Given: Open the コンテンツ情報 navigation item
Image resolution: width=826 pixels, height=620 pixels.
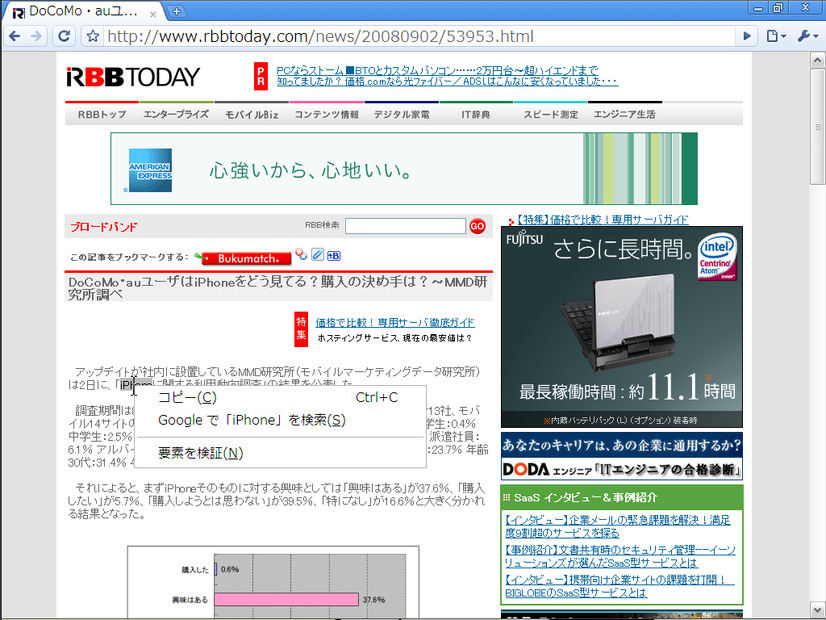Looking at the screenshot, I should point(326,114).
